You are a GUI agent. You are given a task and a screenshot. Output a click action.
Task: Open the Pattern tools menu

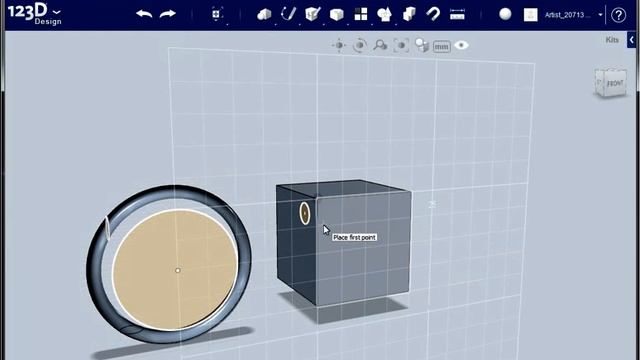[361, 14]
